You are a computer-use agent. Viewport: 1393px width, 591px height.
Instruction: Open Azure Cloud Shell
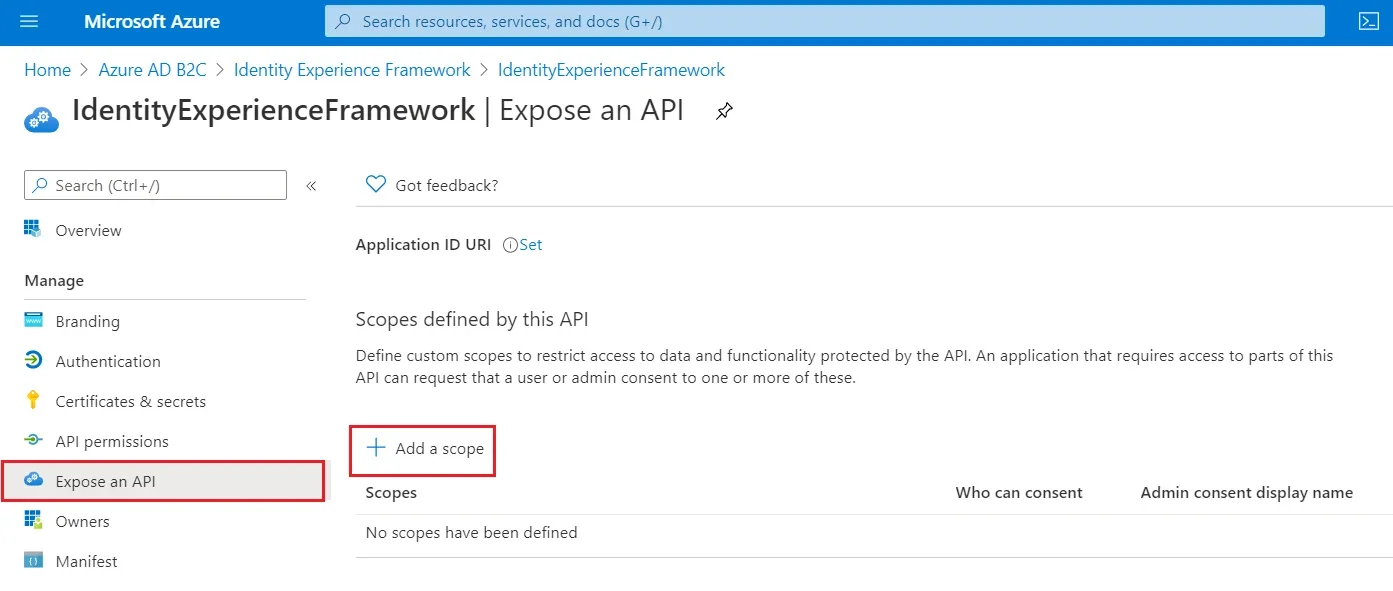pyautogui.click(x=1368, y=20)
